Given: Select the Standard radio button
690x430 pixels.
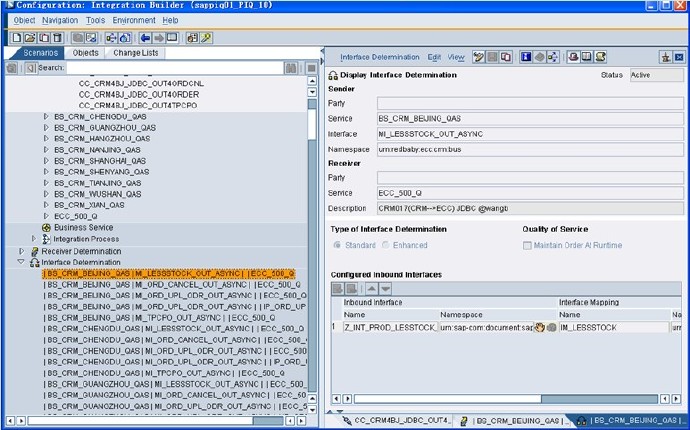Looking at the screenshot, I should 338,245.
